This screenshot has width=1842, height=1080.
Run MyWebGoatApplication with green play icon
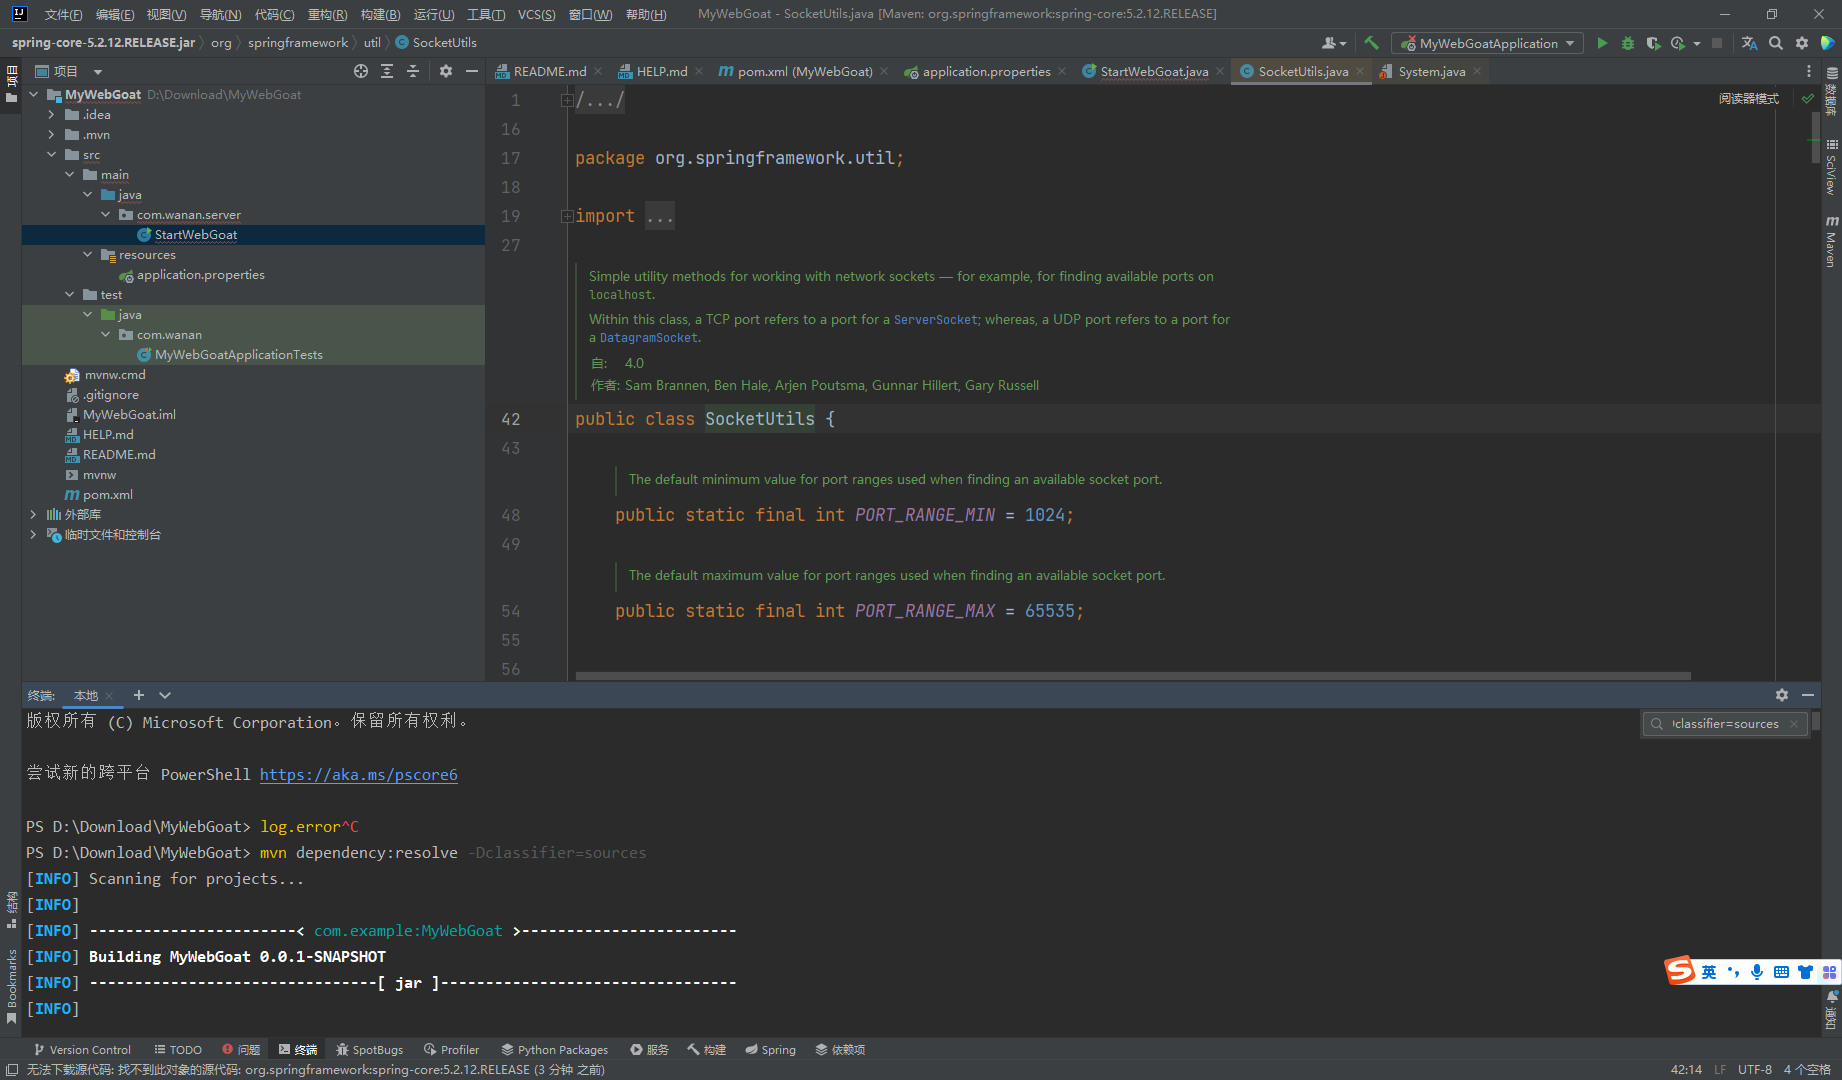1602,43
